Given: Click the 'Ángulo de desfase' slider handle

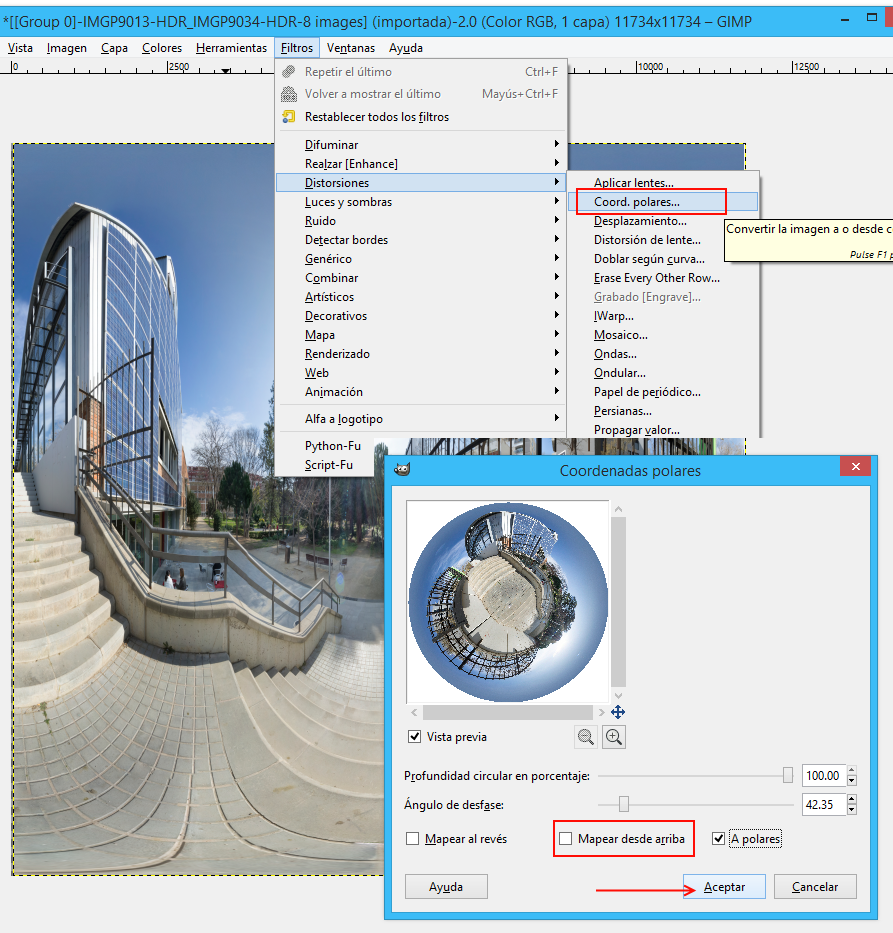Looking at the screenshot, I should 624,804.
